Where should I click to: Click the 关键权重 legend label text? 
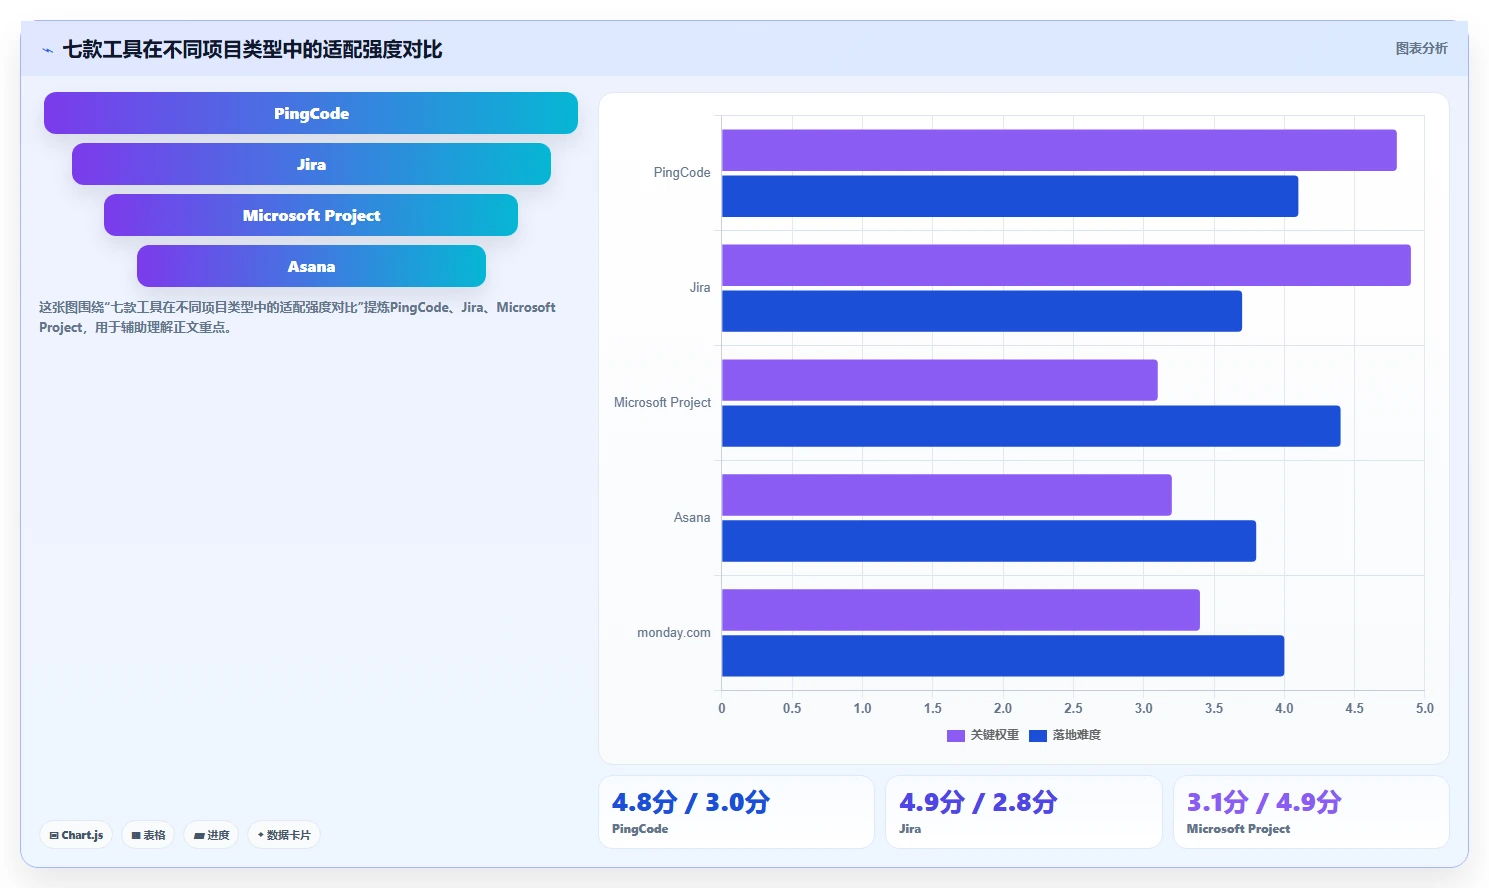(995, 735)
